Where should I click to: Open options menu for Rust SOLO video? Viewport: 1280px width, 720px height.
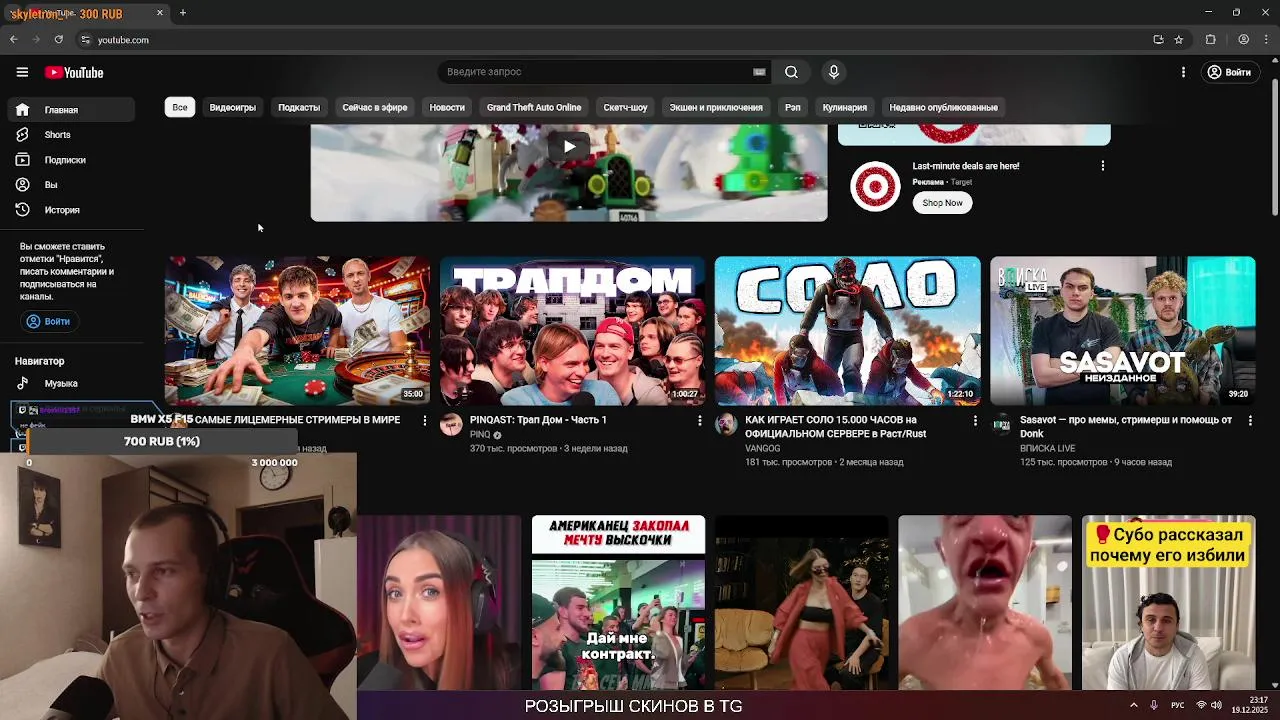(975, 421)
